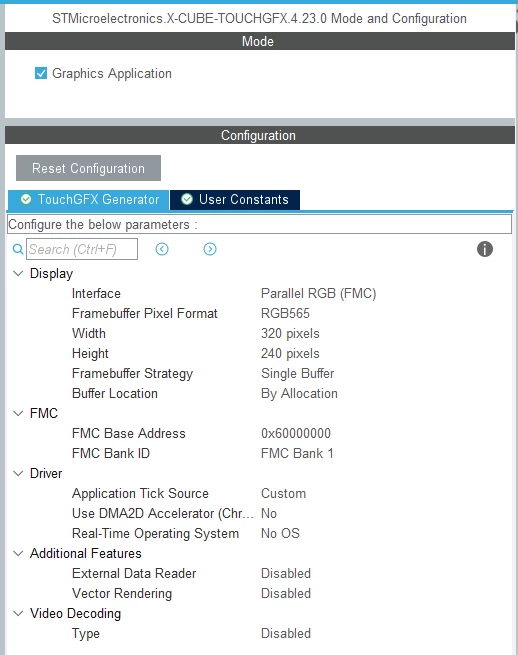The width and height of the screenshot is (518, 655).
Task: Select the FMC Base Address label
Action: [x=129, y=433]
